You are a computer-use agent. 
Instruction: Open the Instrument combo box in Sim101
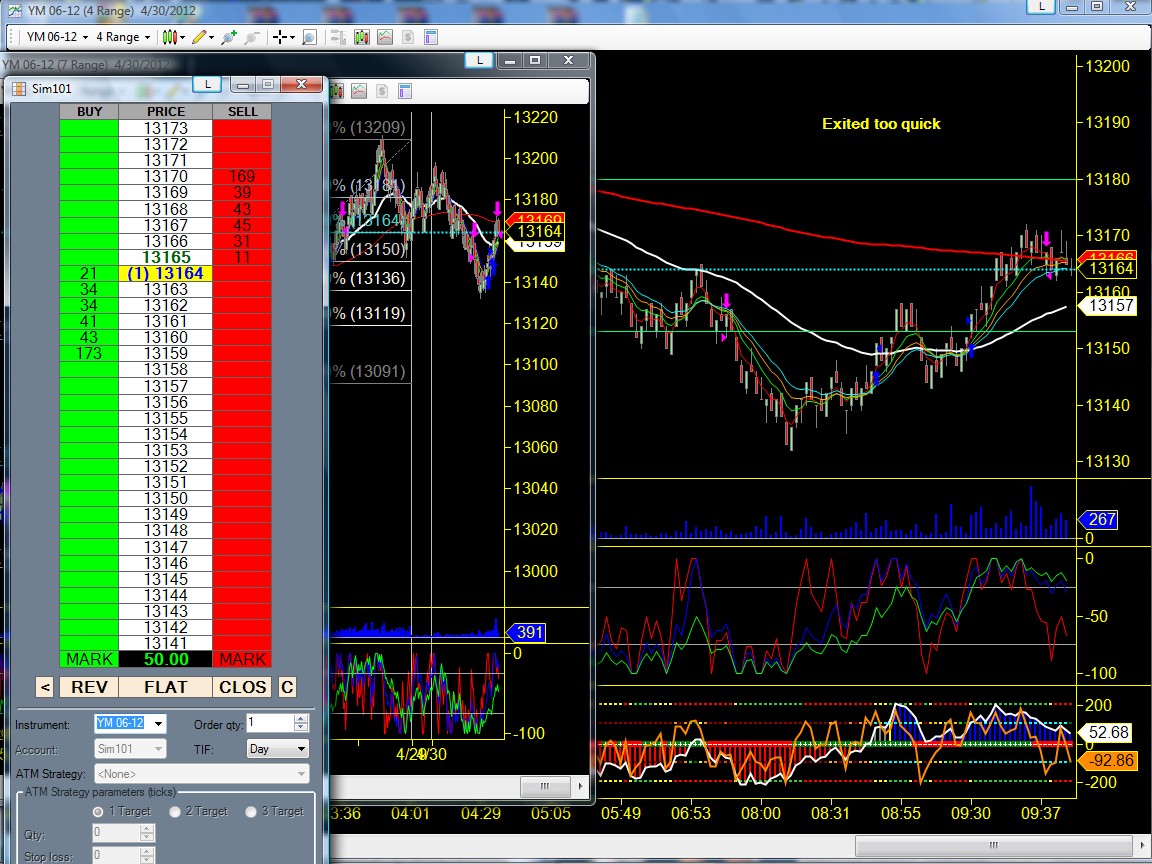[x=130, y=724]
